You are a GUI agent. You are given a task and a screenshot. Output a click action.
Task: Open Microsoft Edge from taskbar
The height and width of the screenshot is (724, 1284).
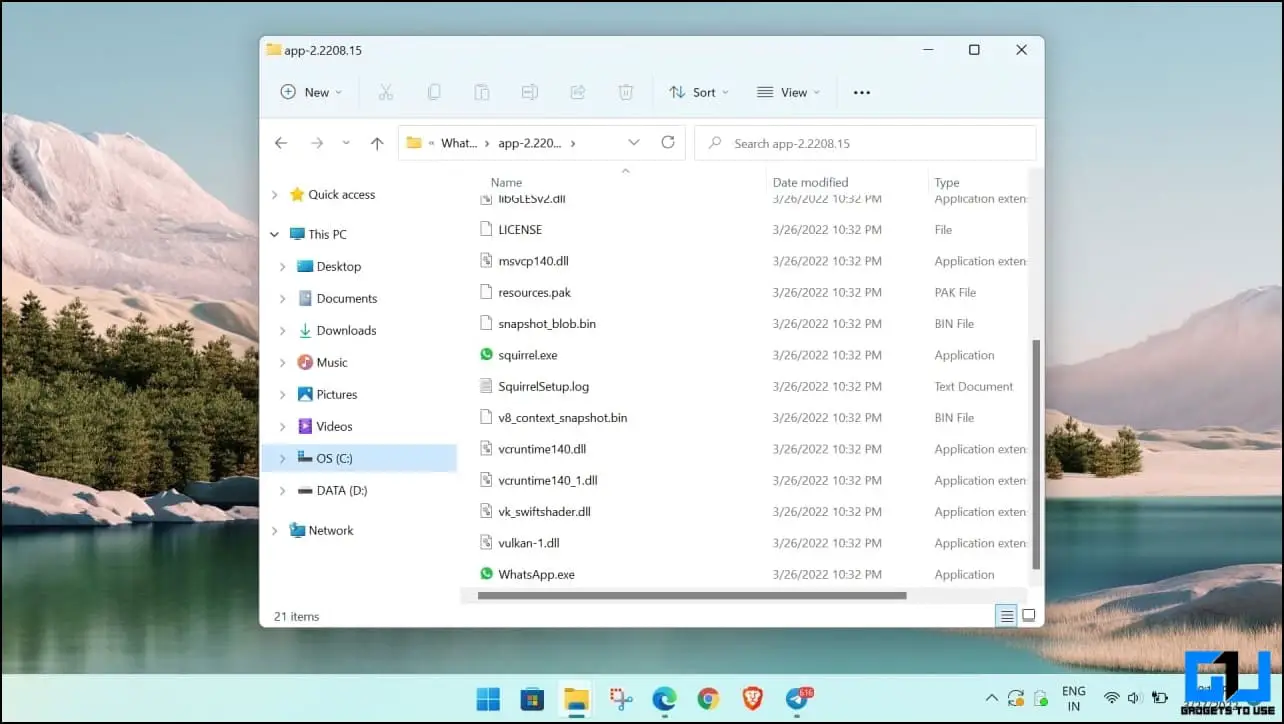[664, 699]
